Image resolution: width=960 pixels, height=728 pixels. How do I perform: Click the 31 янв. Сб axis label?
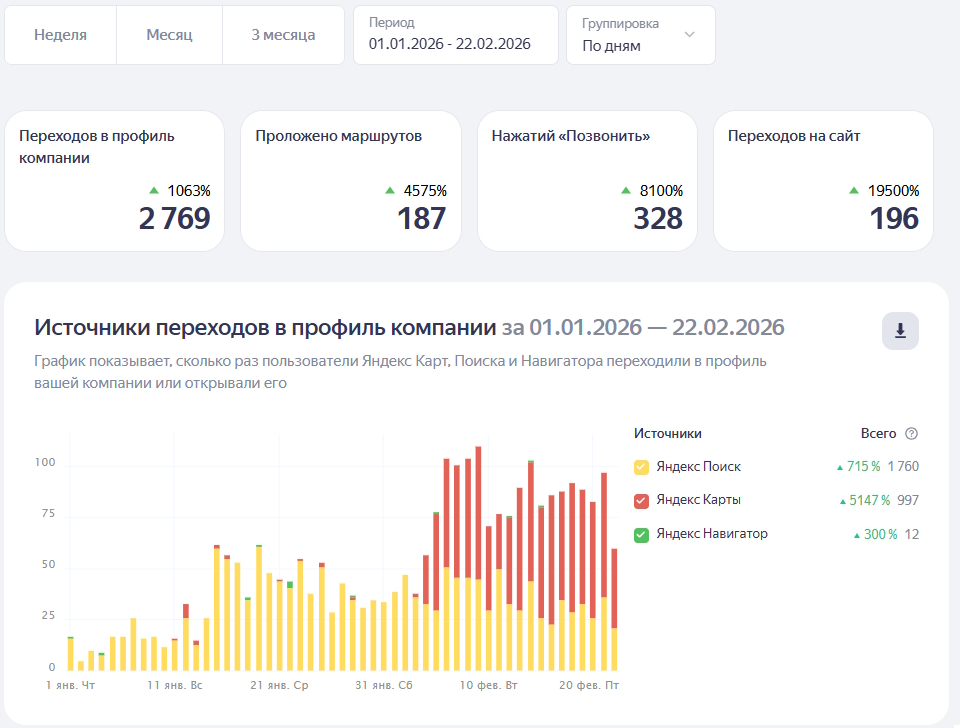[x=384, y=685]
